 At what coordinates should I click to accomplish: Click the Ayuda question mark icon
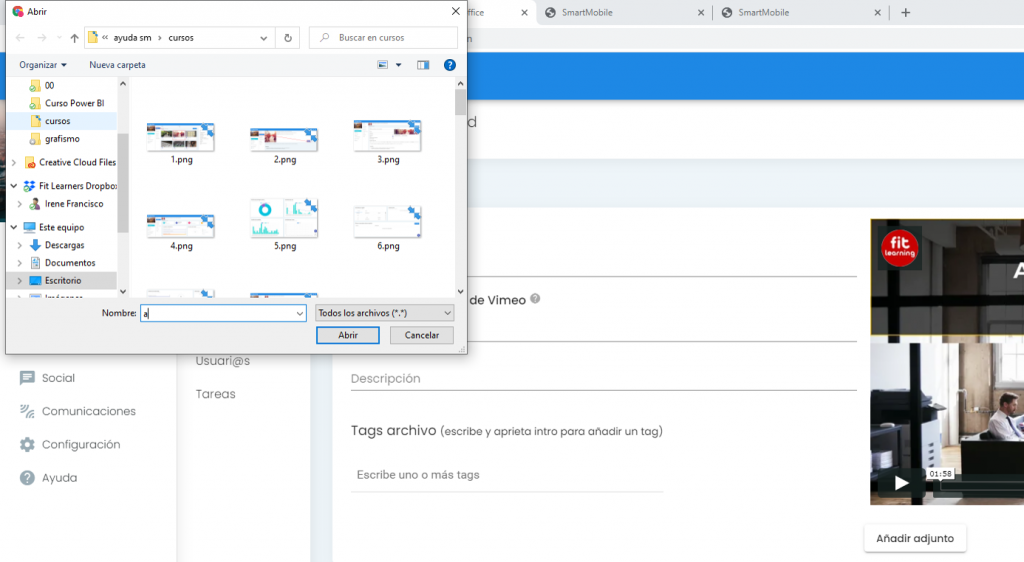28,478
